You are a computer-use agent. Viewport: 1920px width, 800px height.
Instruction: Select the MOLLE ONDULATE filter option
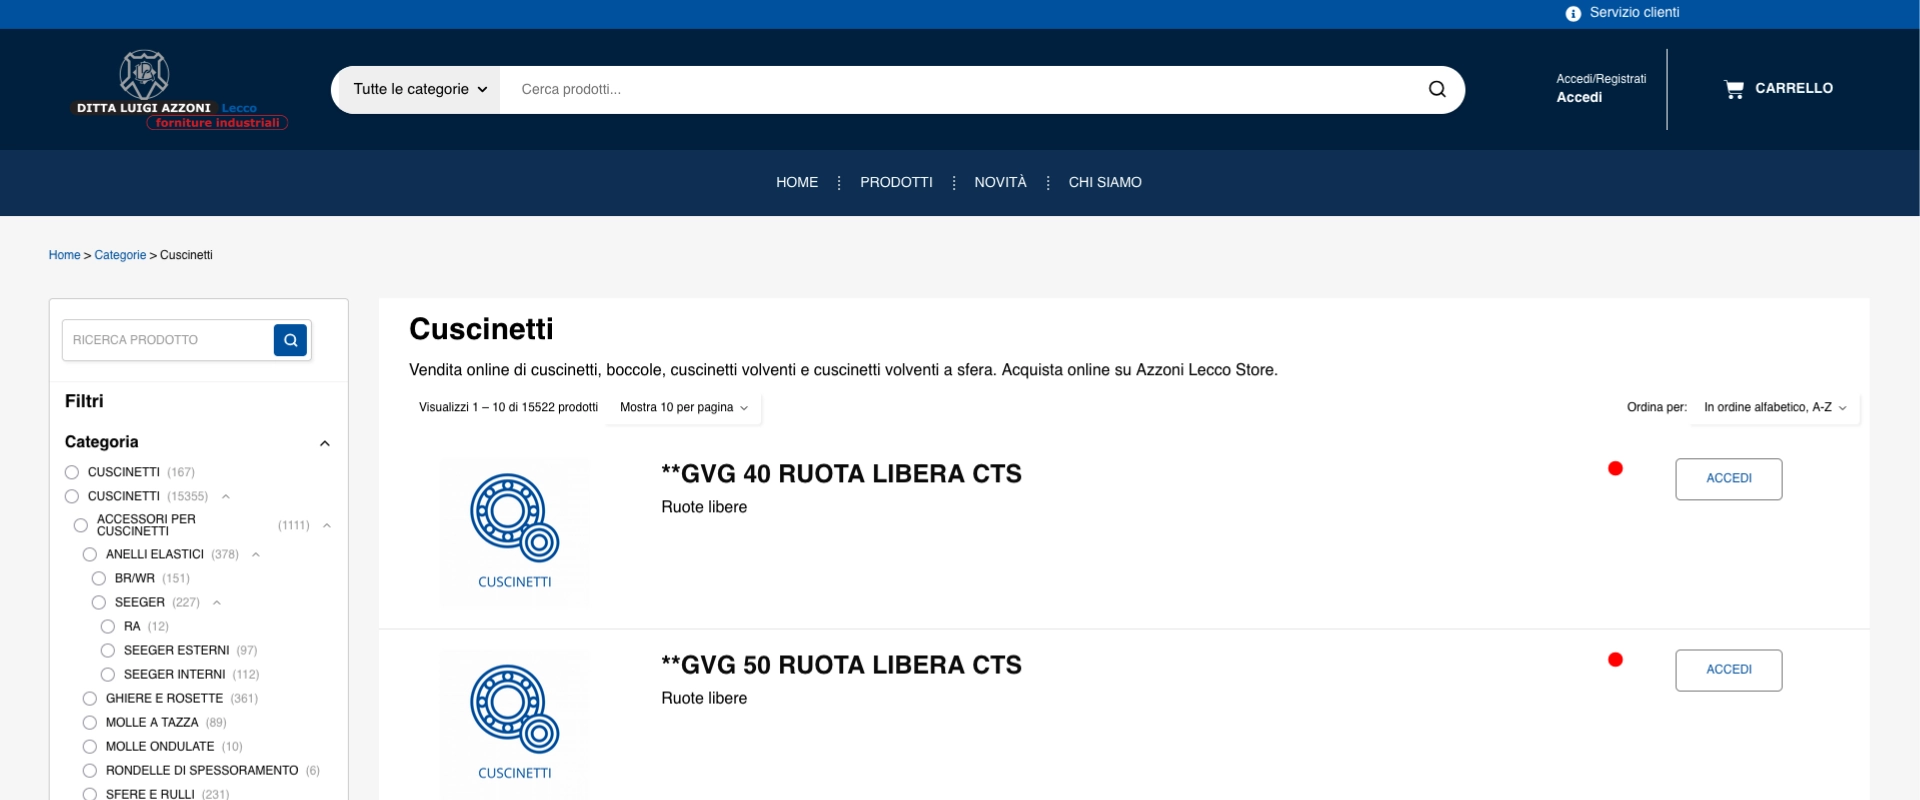90,746
